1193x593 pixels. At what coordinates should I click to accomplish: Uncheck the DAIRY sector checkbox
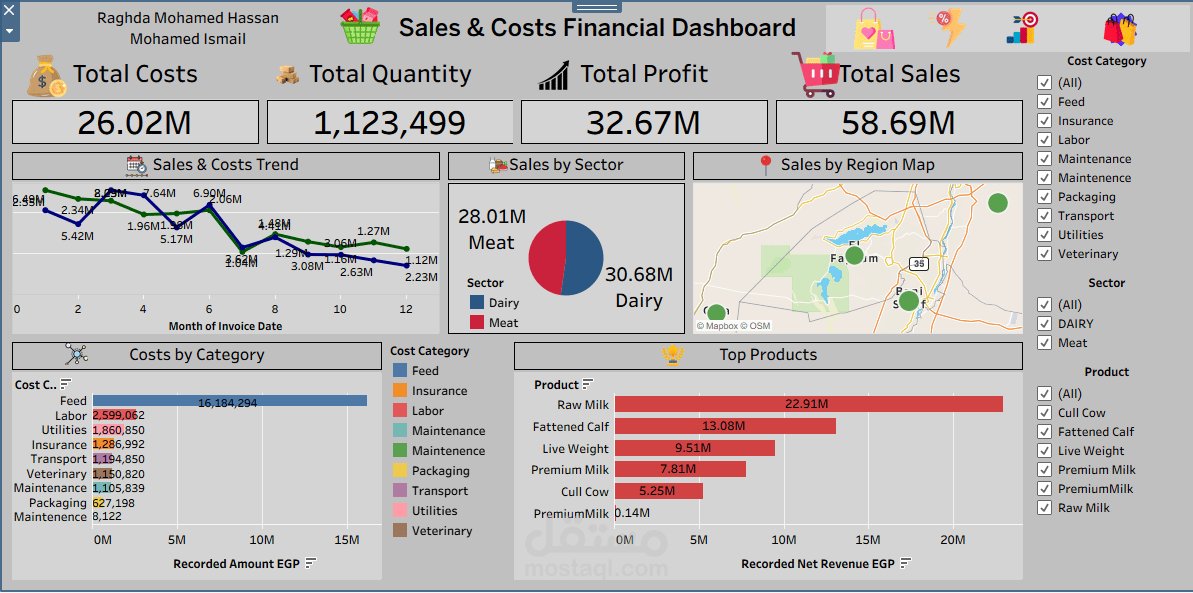pos(1044,324)
